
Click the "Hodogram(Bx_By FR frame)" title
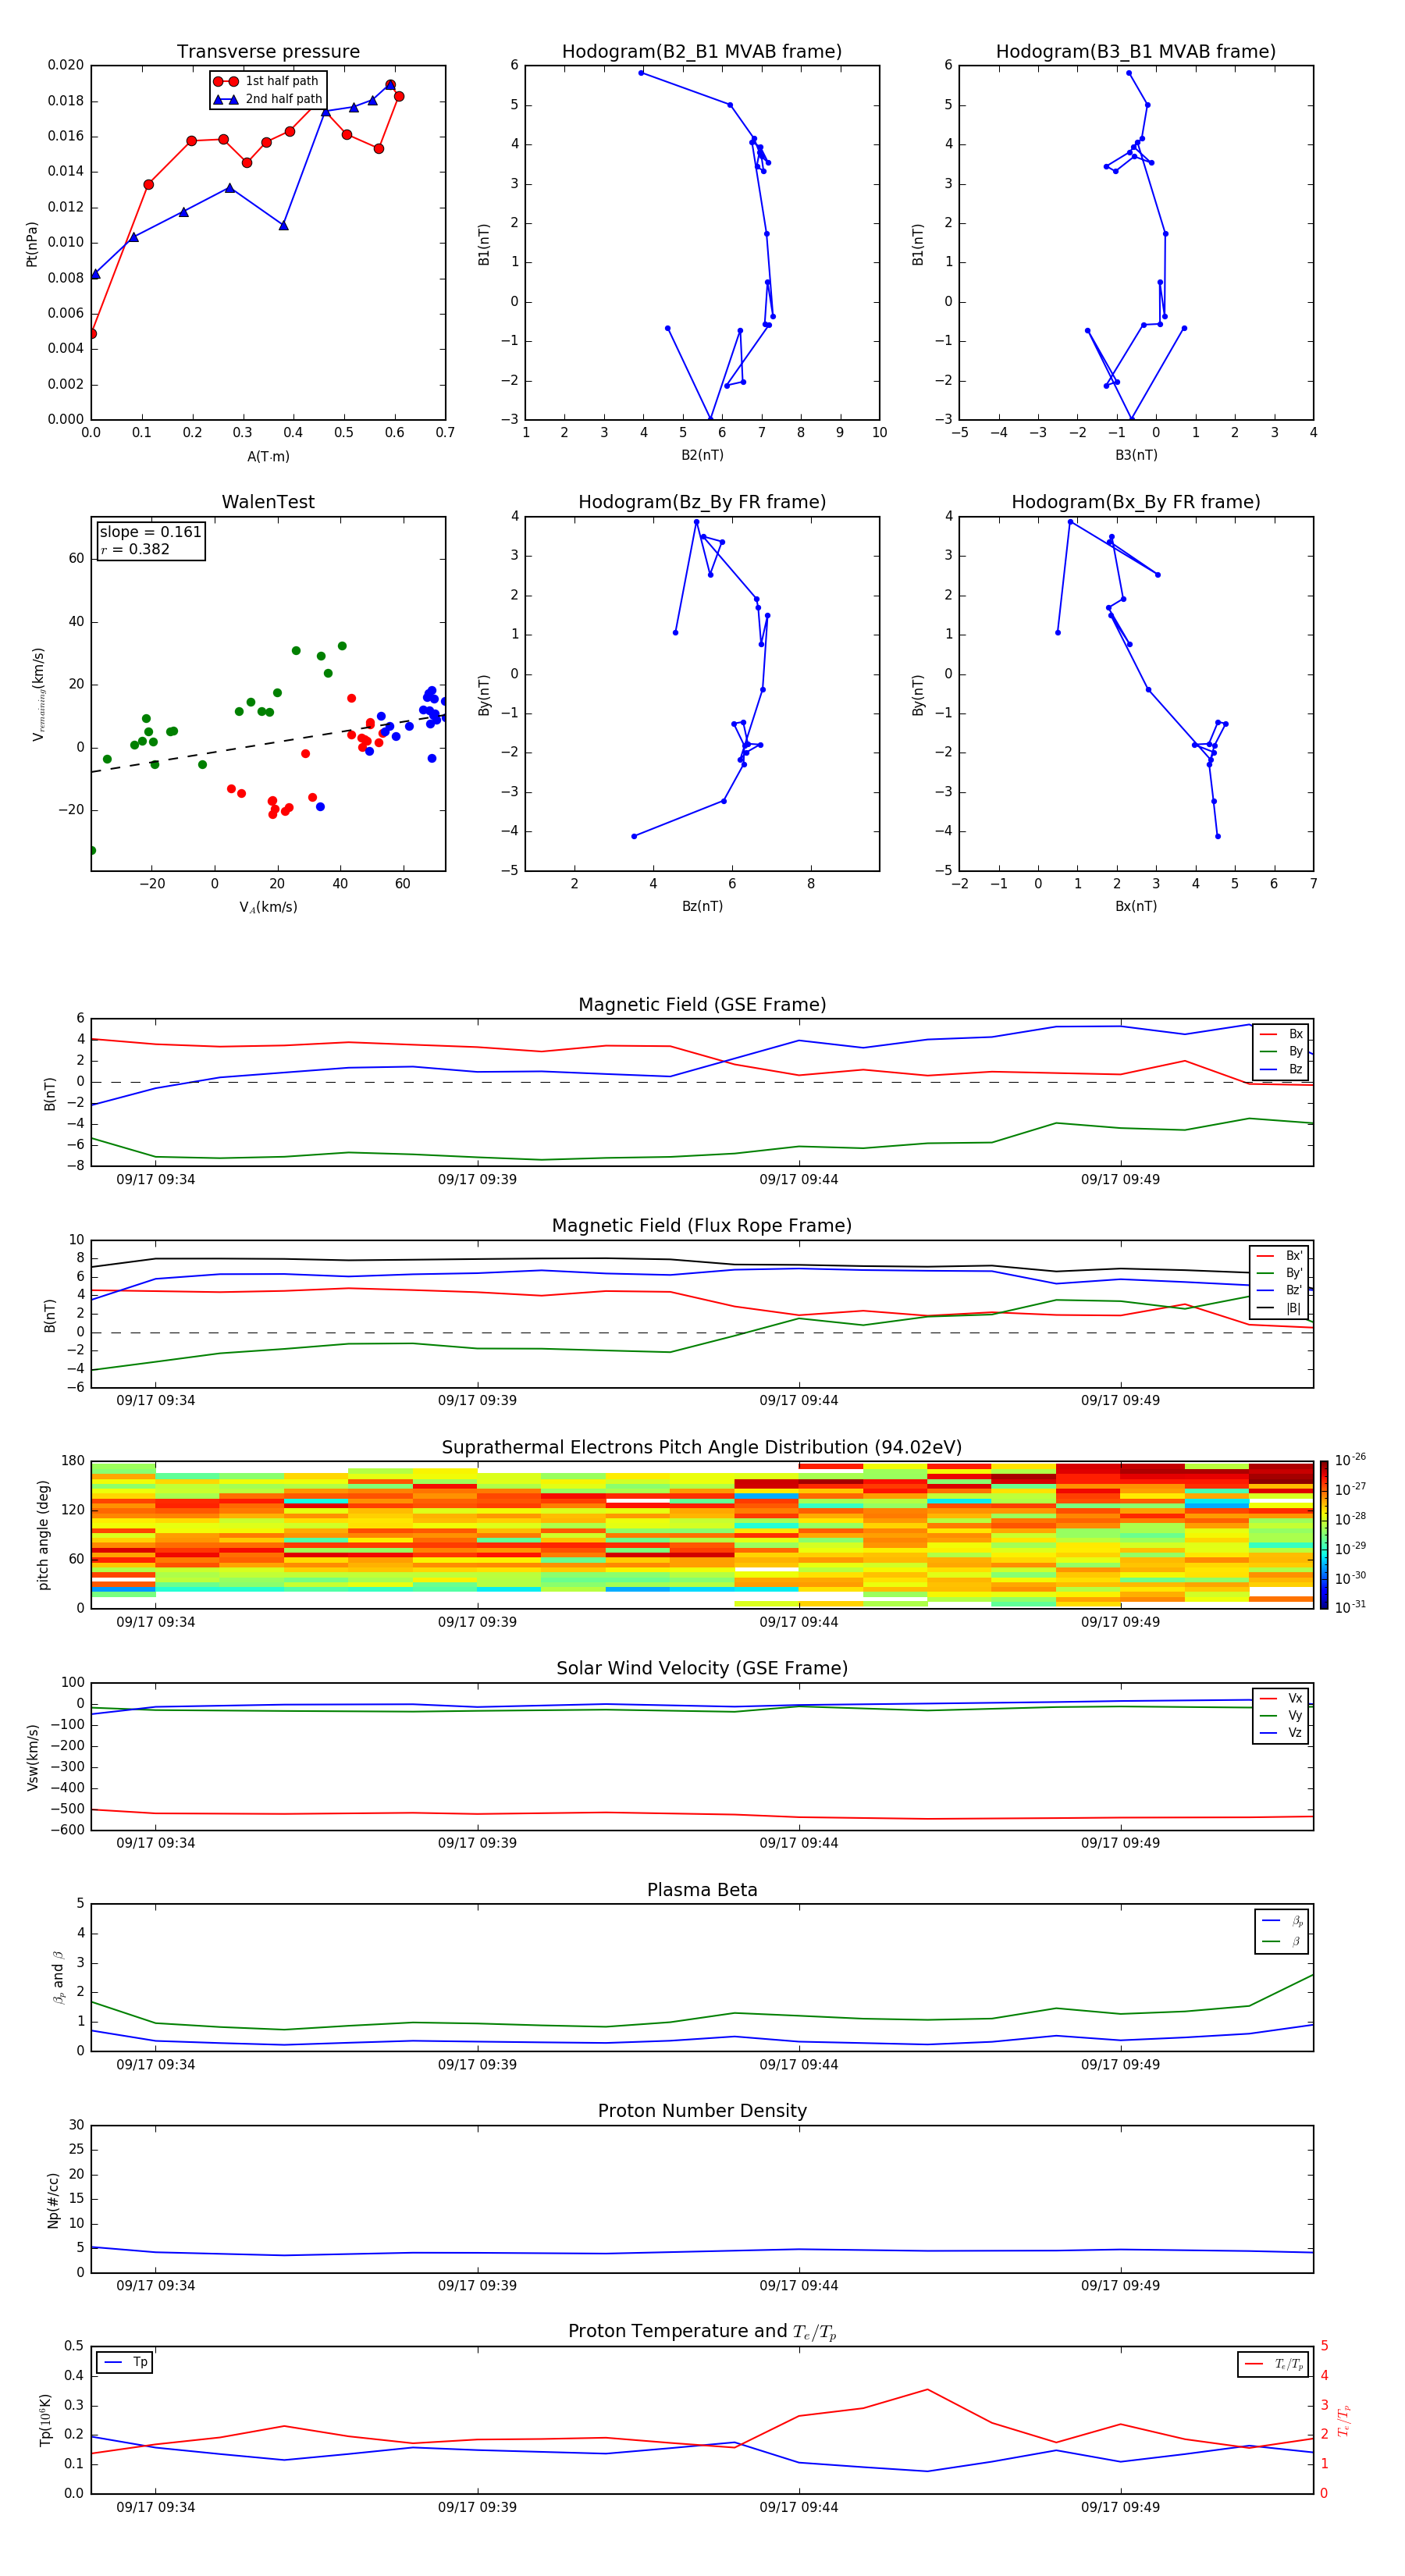(x=1136, y=502)
